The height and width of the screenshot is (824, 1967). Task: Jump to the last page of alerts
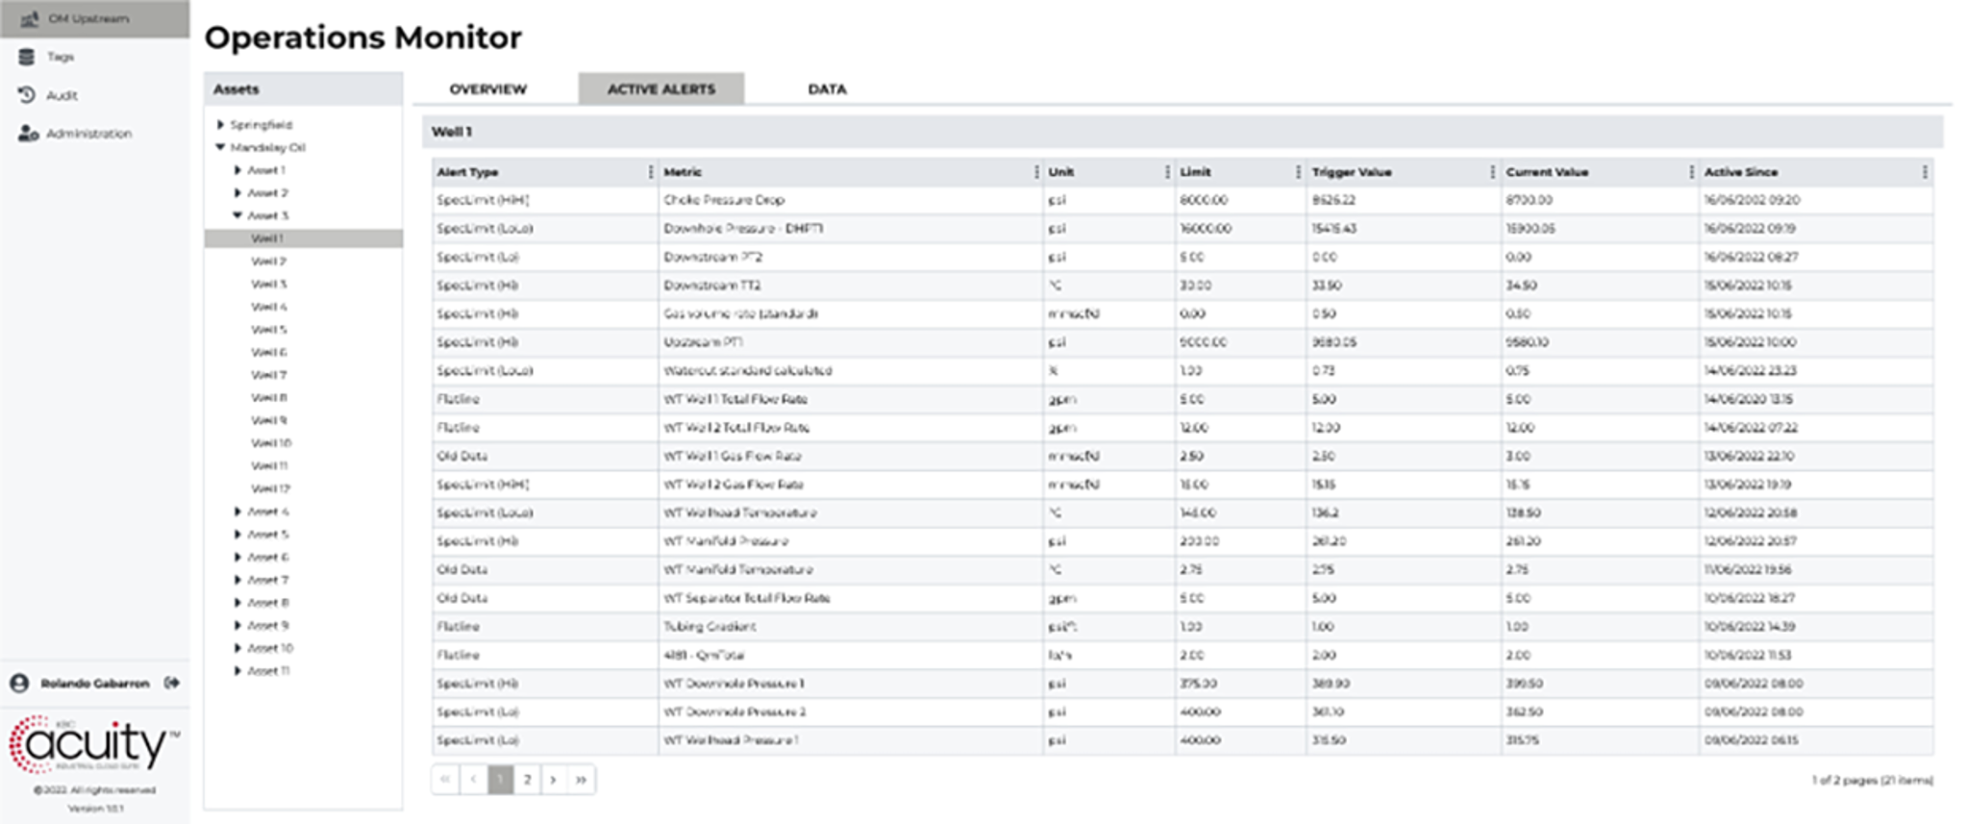click(581, 779)
